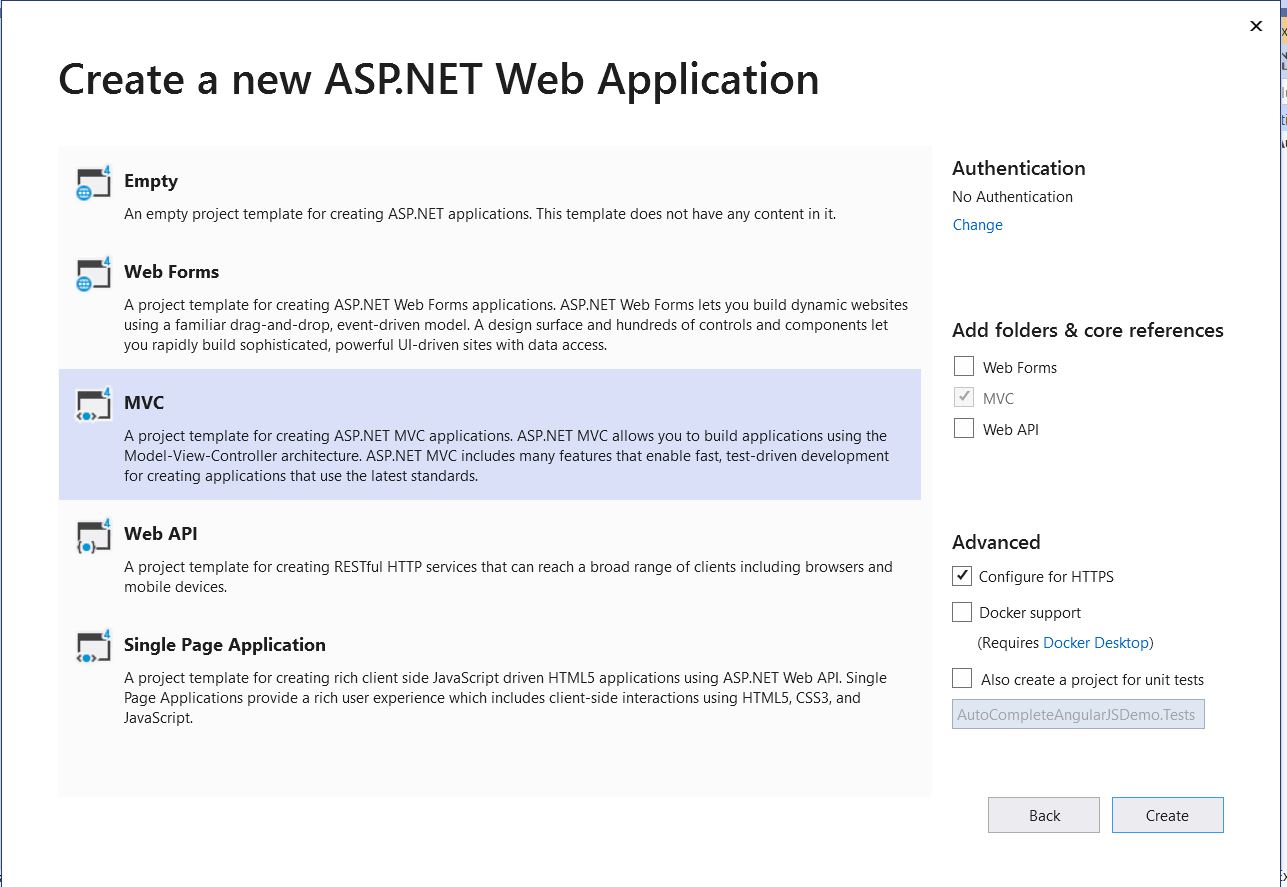Select the Web Forms template title
This screenshot has width=1287, height=887.
(x=171, y=272)
